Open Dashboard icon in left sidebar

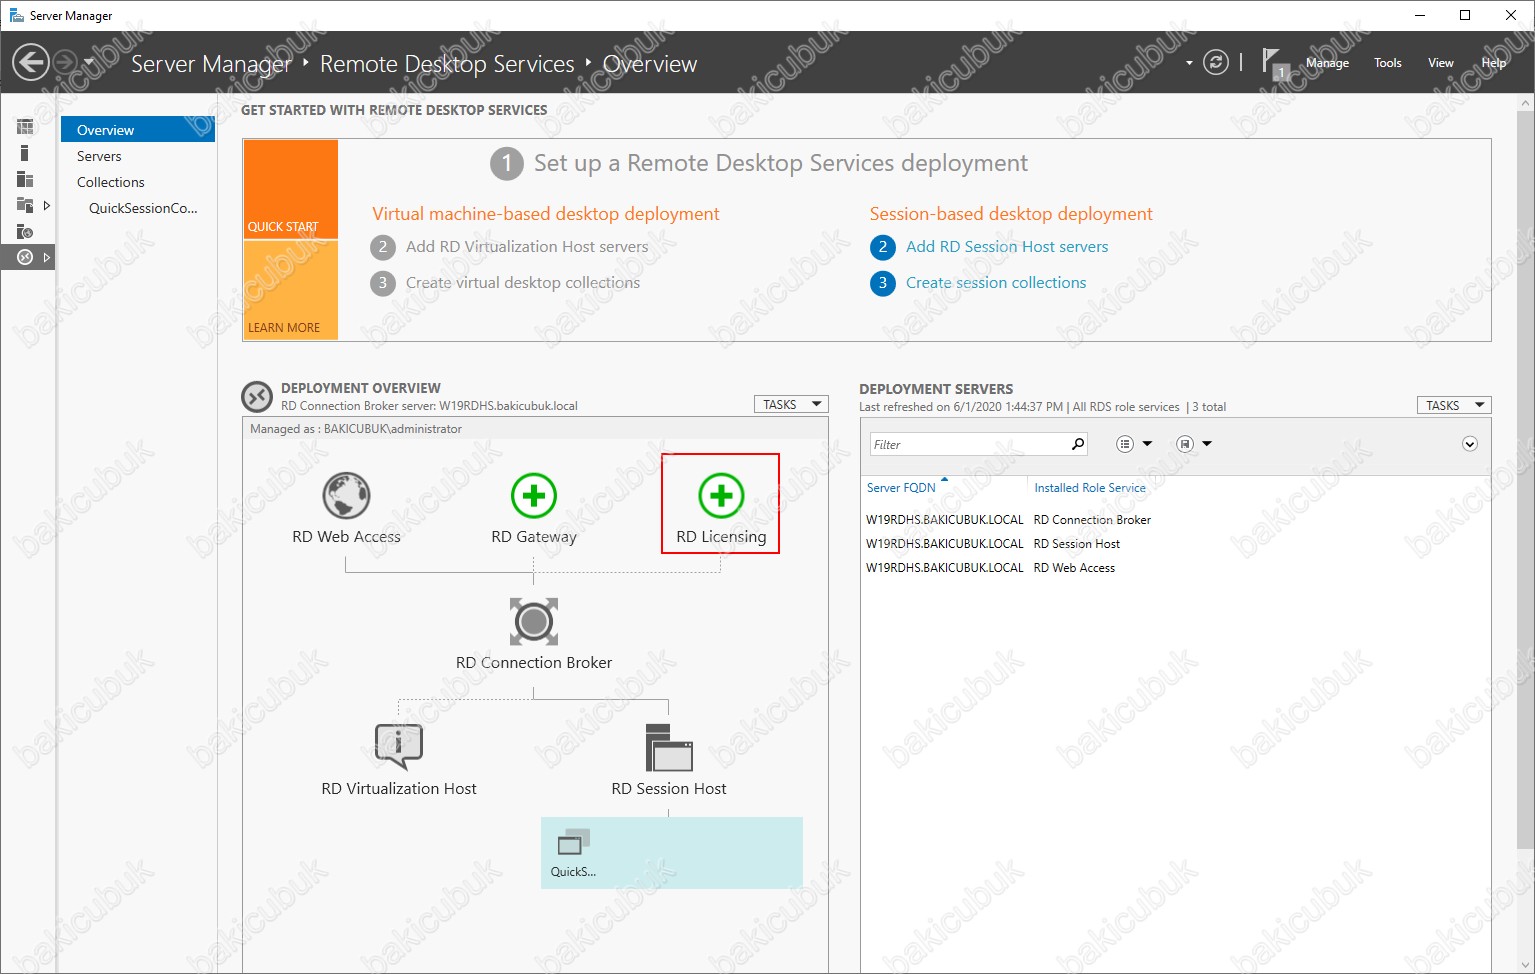25,127
